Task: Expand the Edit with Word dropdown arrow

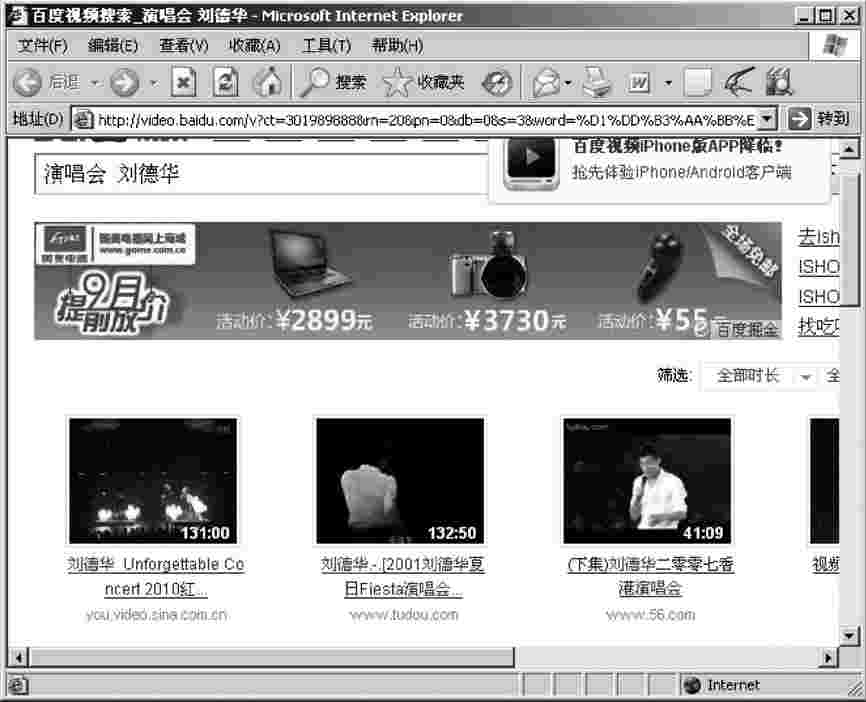Action: pyautogui.click(x=668, y=83)
